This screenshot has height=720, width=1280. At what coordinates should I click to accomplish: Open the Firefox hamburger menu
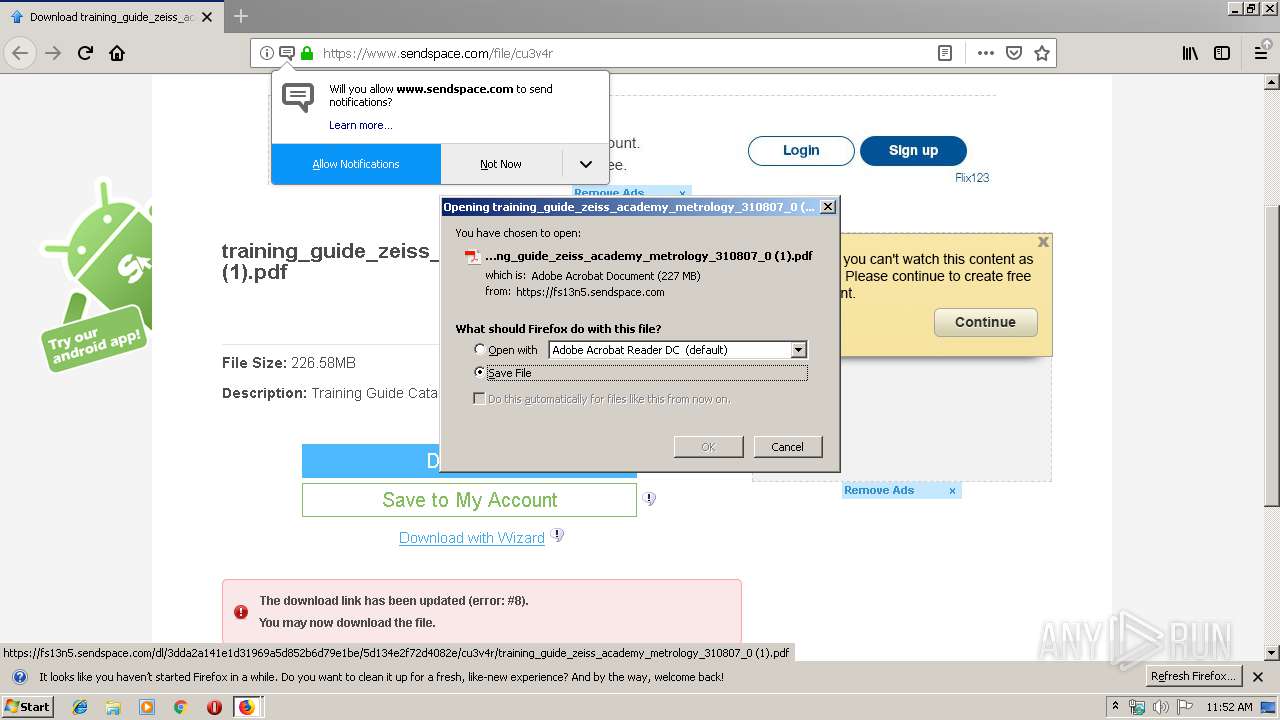(x=1261, y=53)
